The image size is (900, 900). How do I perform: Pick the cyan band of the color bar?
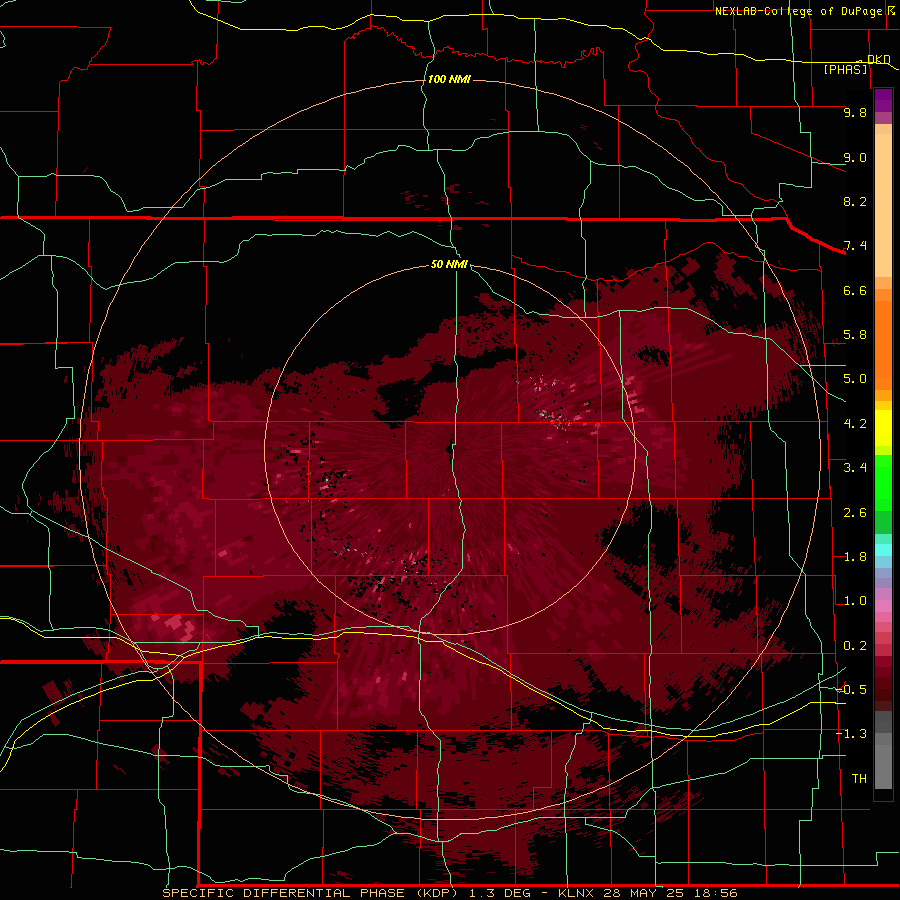click(883, 550)
